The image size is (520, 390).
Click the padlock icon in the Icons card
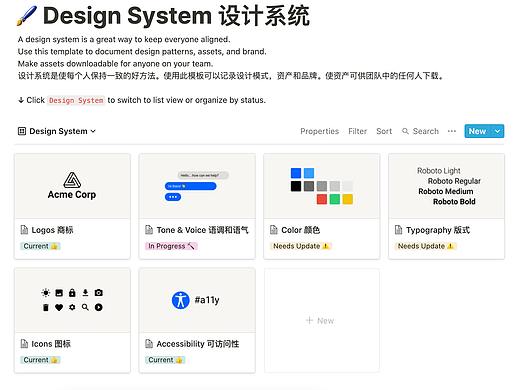tap(72, 293)
